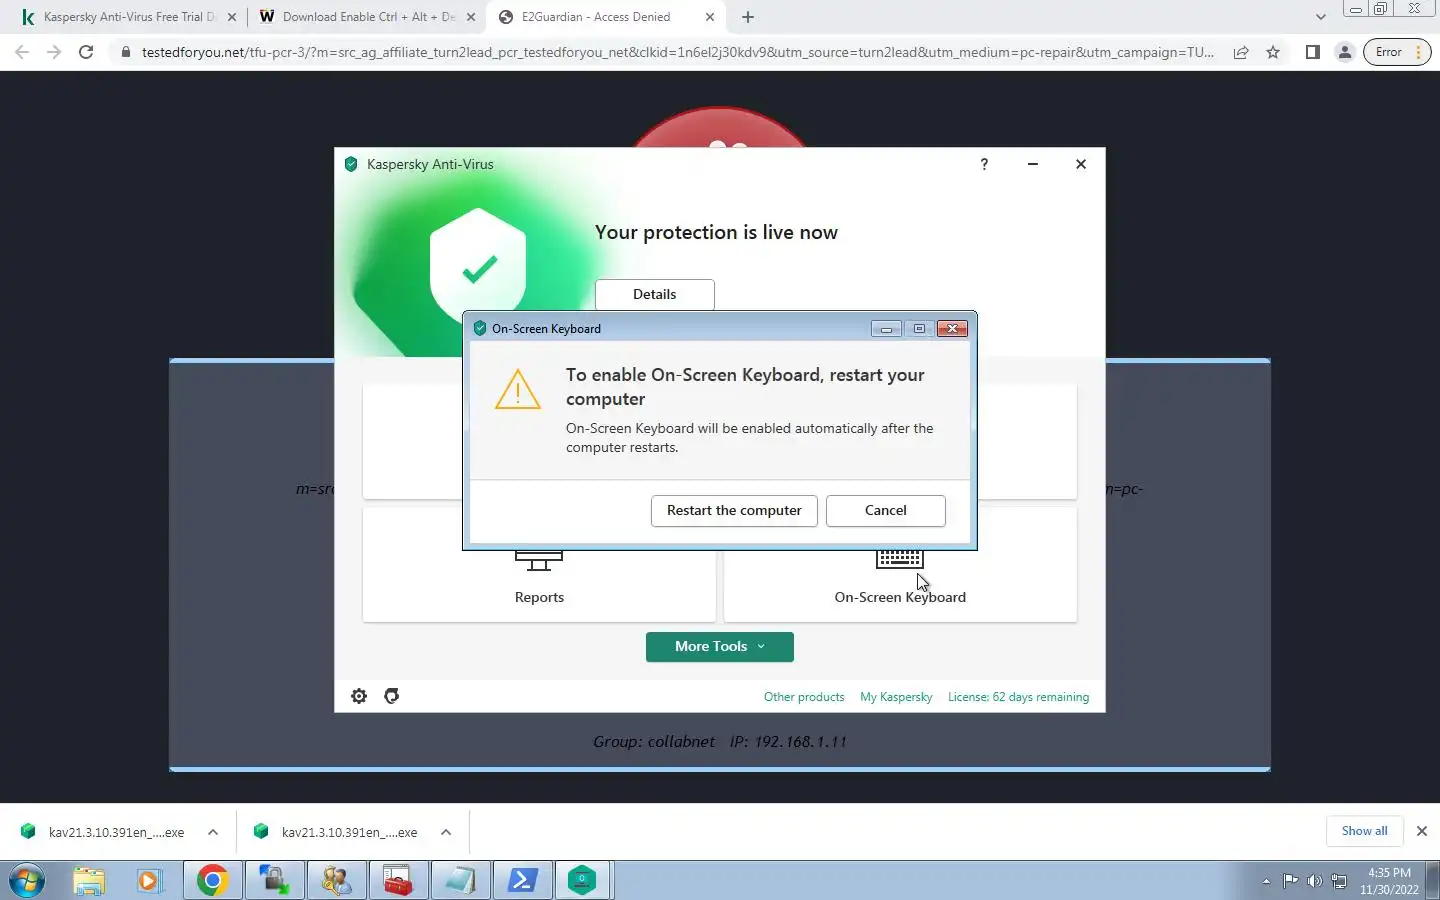Open Kaspersky settings gear icon
This screenshot has width=1440, height=900.
pyautogui.click(x=359, y=696)
